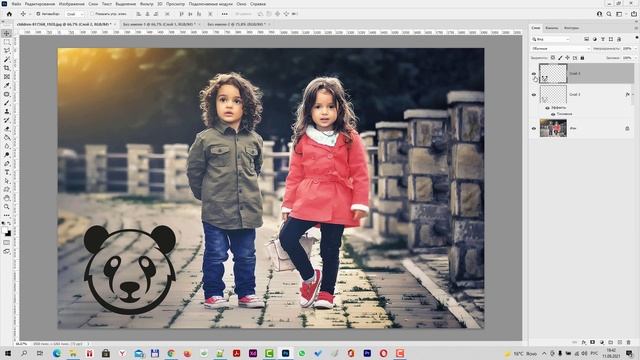Click the foreground color swatch

[x=4, y=231]
